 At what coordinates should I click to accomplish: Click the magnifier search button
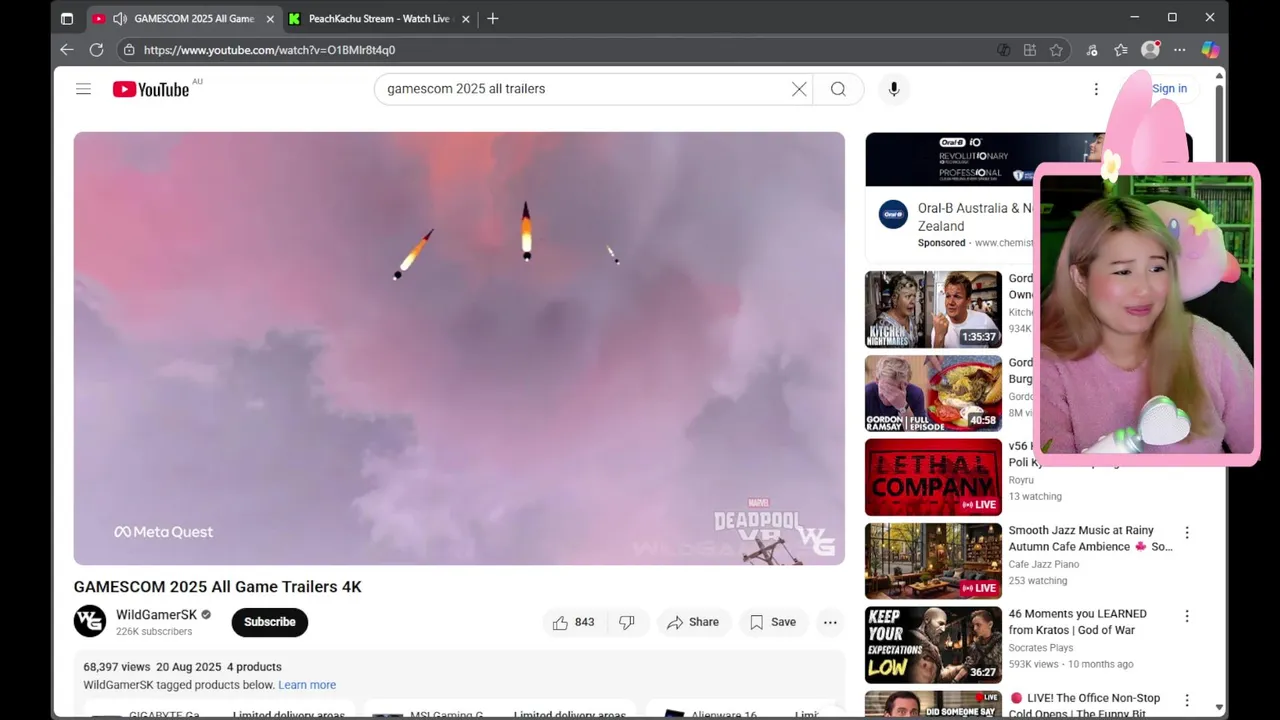click(x=838, y=89)
